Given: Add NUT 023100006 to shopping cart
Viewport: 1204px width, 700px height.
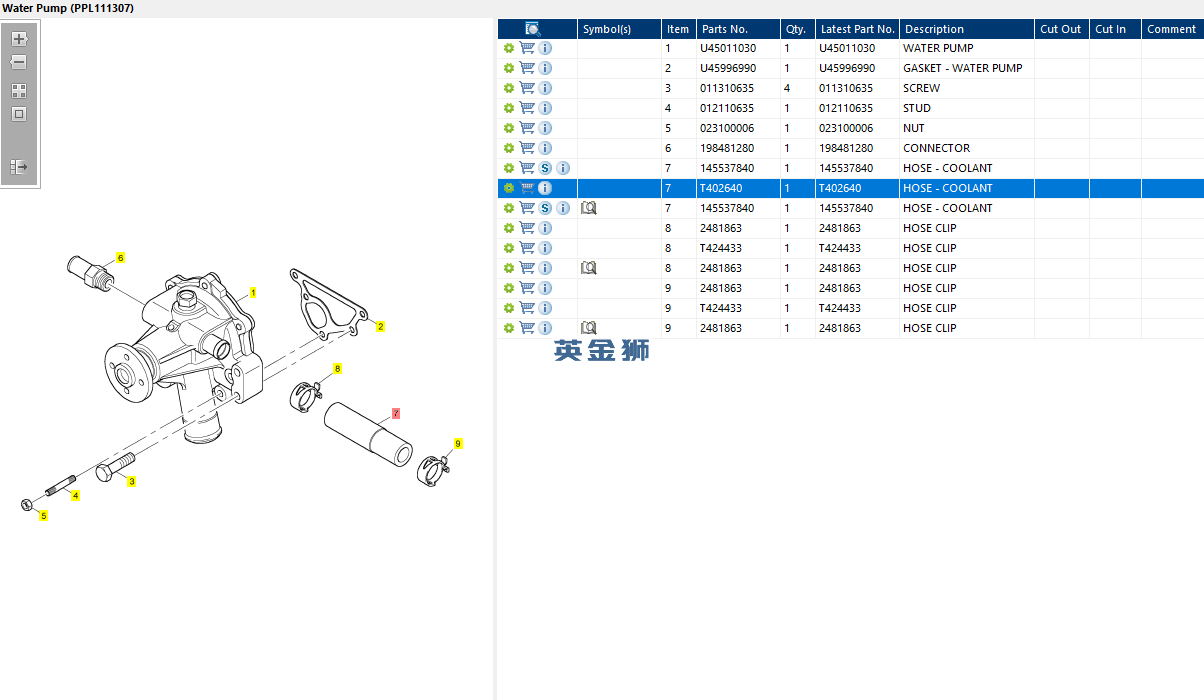Looking at the screenshot, I should click(x=527, y=128).
